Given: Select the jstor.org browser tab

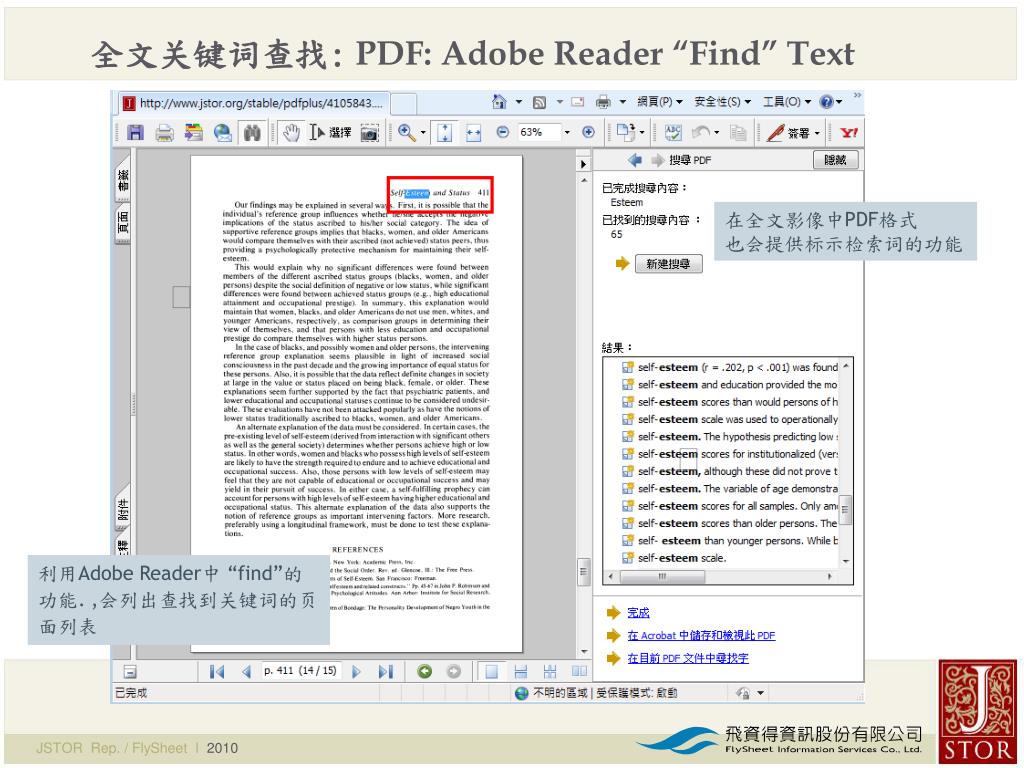Looking at the screenshot, I should coord(255,103).
